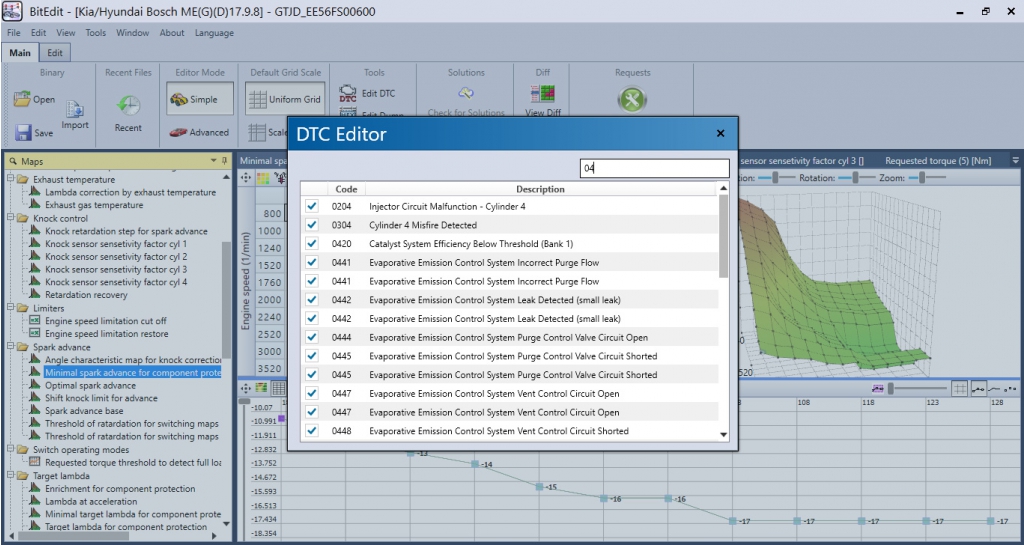Sort DTC list by Description column header
This screenshot has width=1024, height=545.
pos(540,189)
